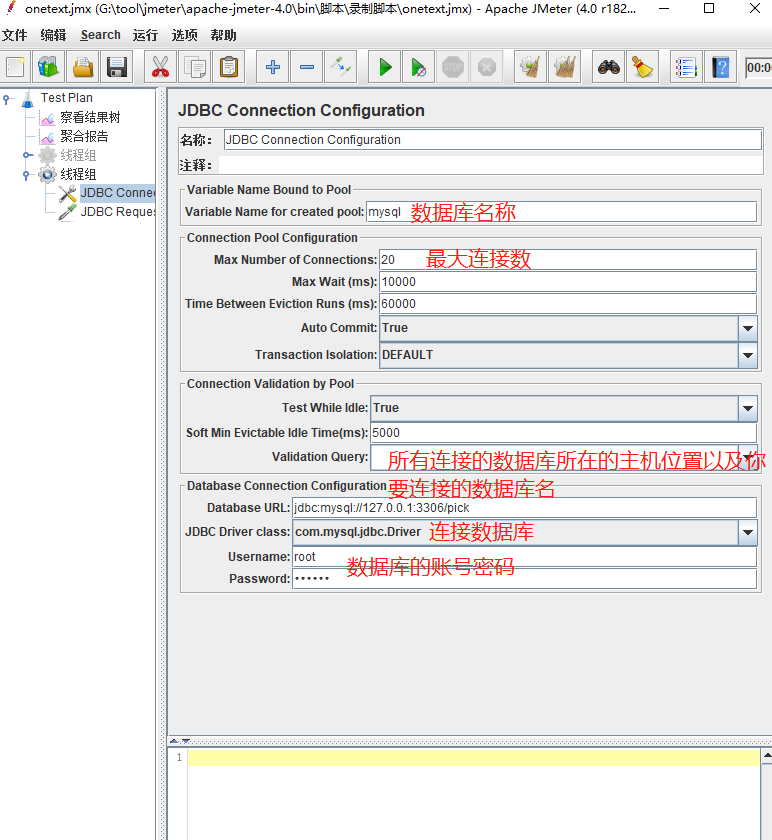This screenshot has height=840, width=772.
Task: Click the Username field
Action: [524, 557]
